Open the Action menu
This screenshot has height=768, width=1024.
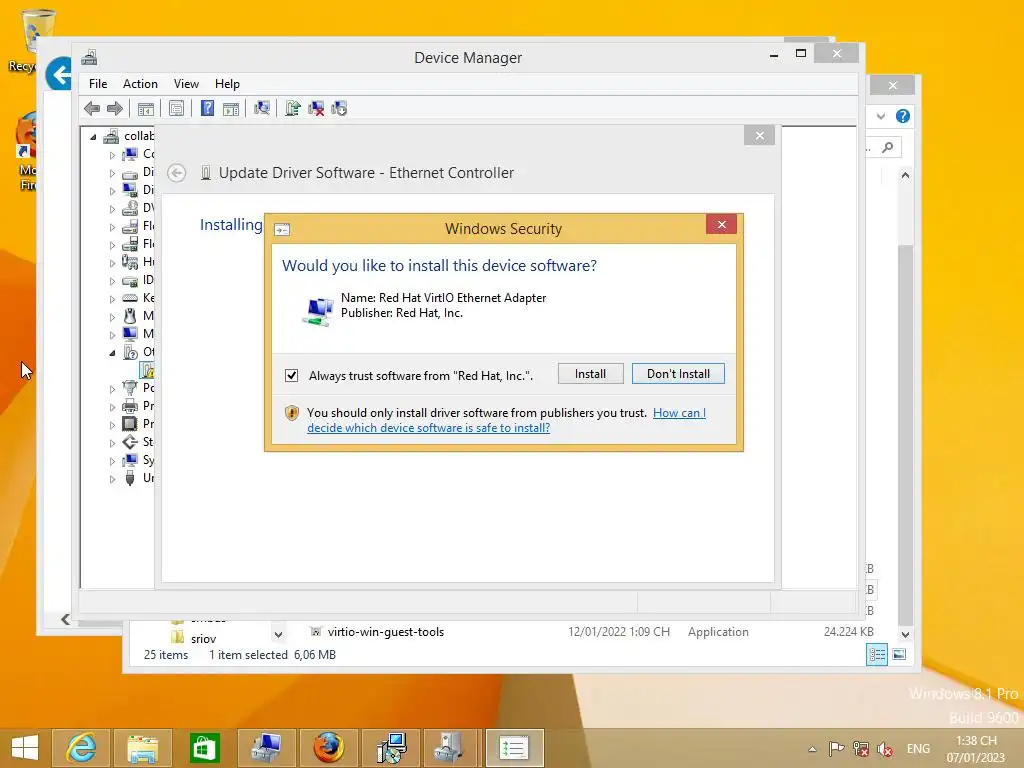(x=140, y=84)
